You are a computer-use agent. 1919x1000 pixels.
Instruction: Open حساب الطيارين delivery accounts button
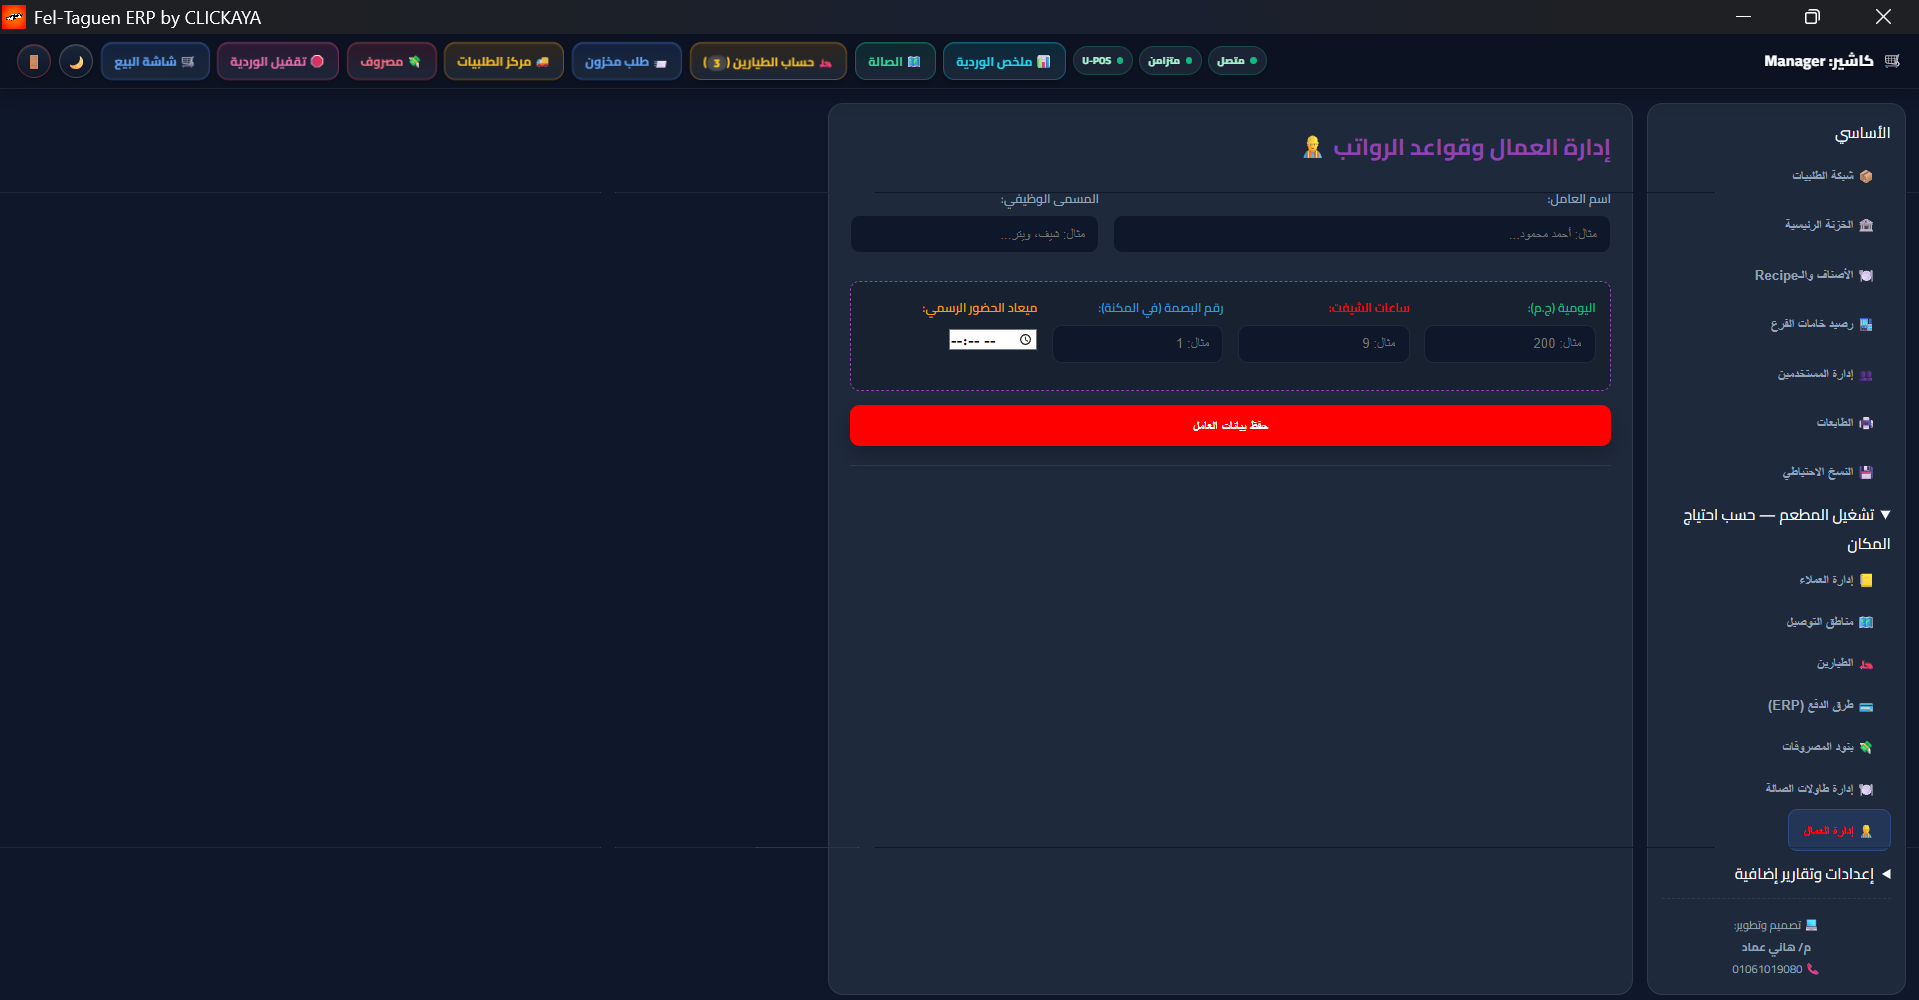(768, 61)
